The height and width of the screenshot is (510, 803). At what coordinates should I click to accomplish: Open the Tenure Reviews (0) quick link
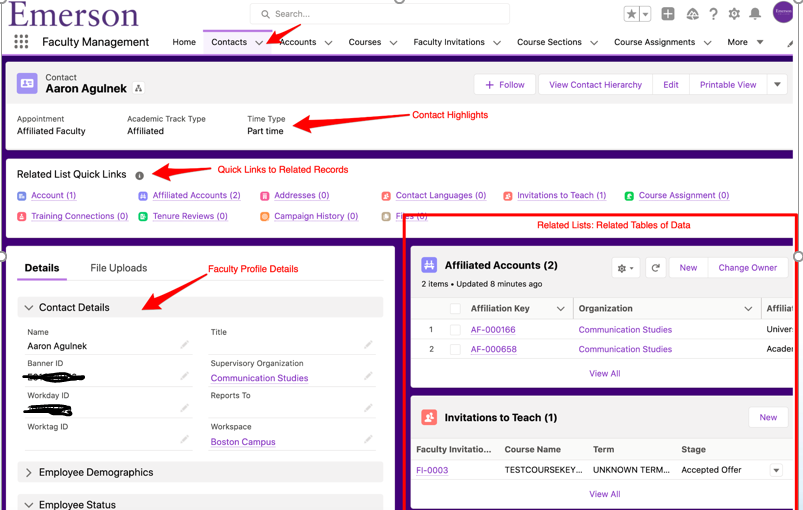pos(190,216)
